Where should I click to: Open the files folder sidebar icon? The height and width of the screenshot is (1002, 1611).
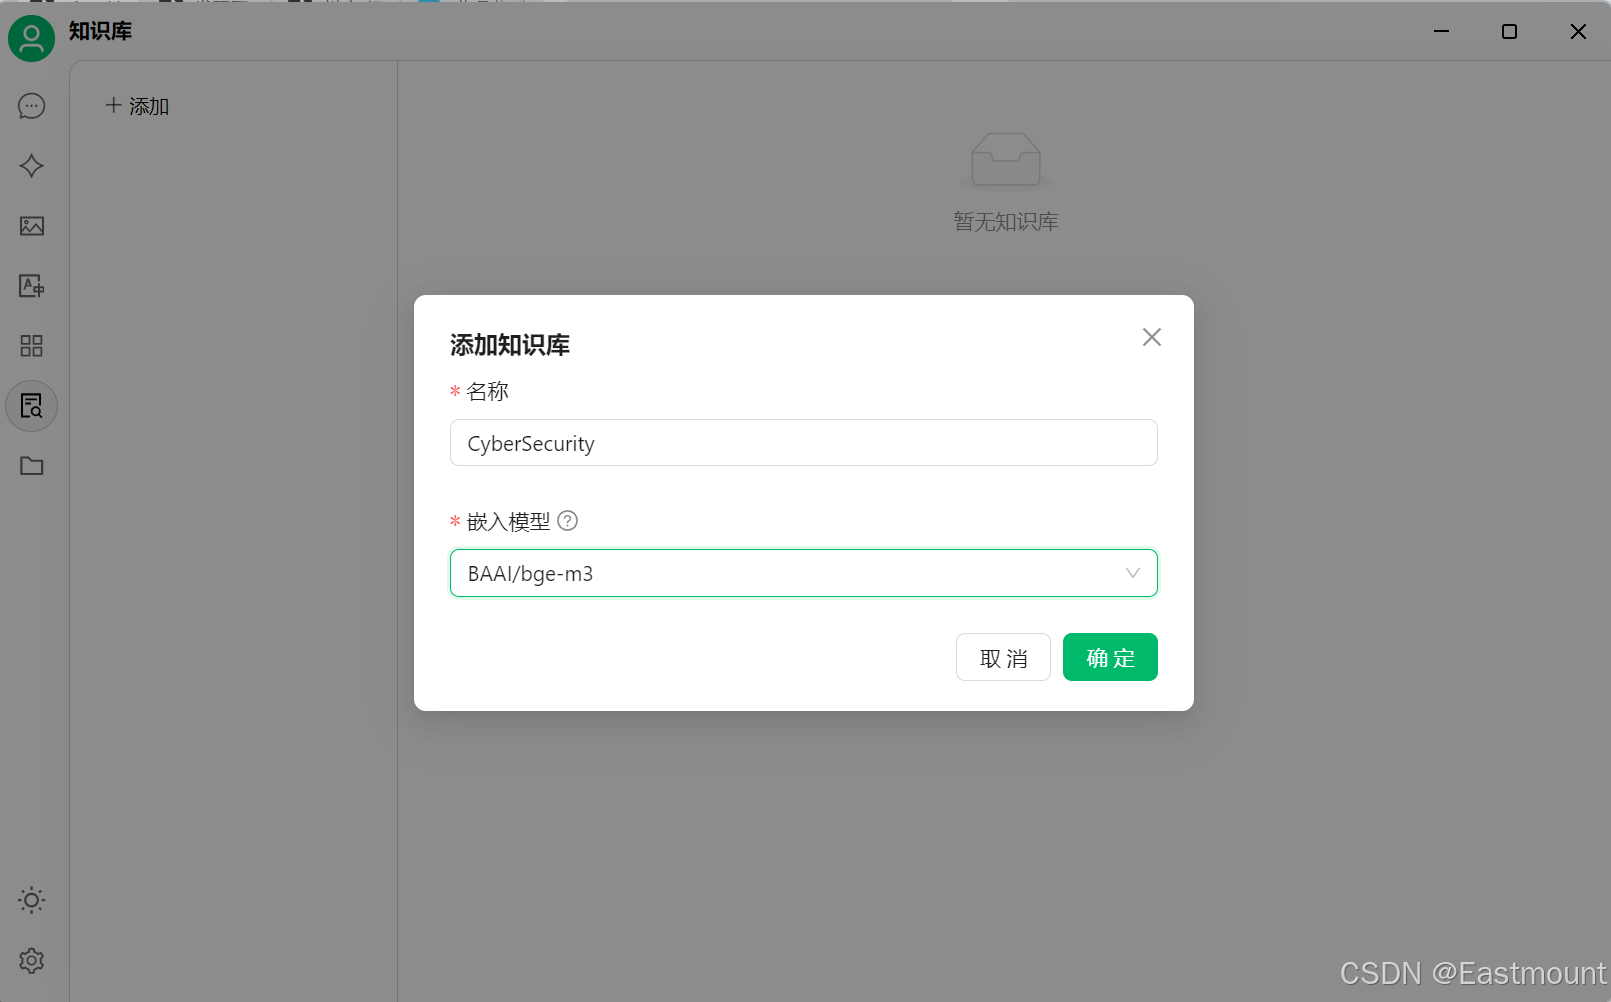[x=32, y=466]
